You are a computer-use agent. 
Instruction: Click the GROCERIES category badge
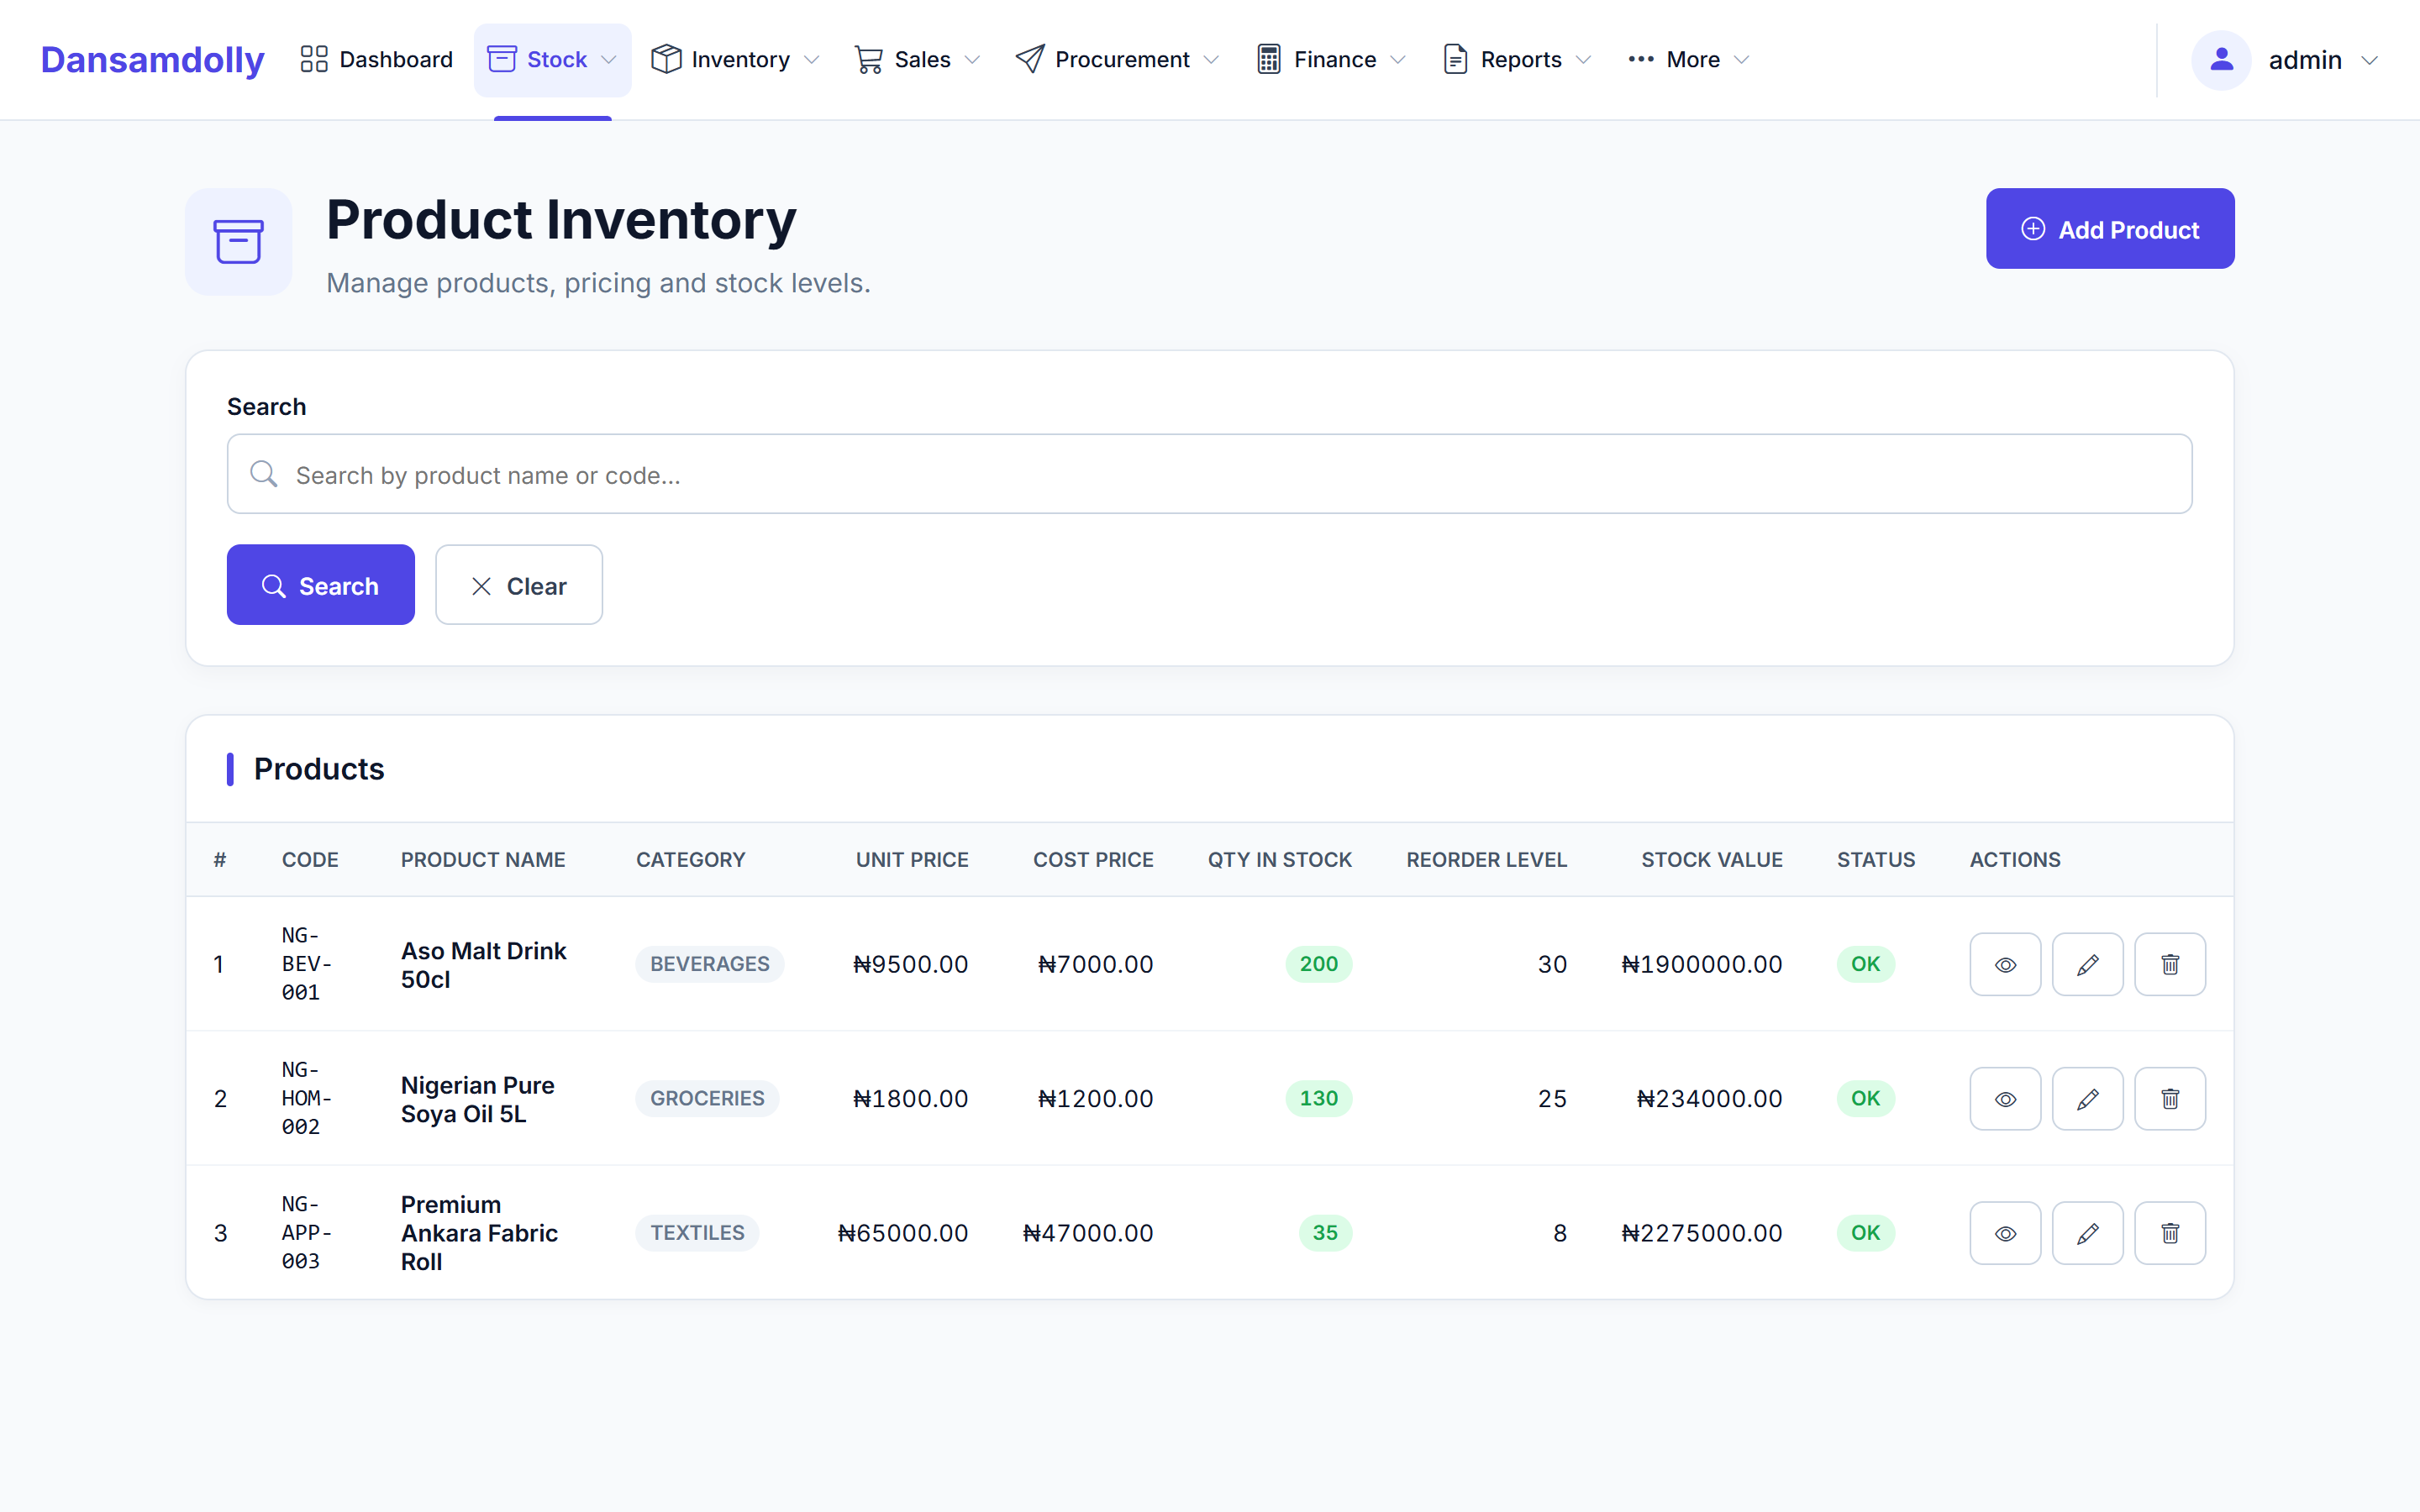[707, 1098]
